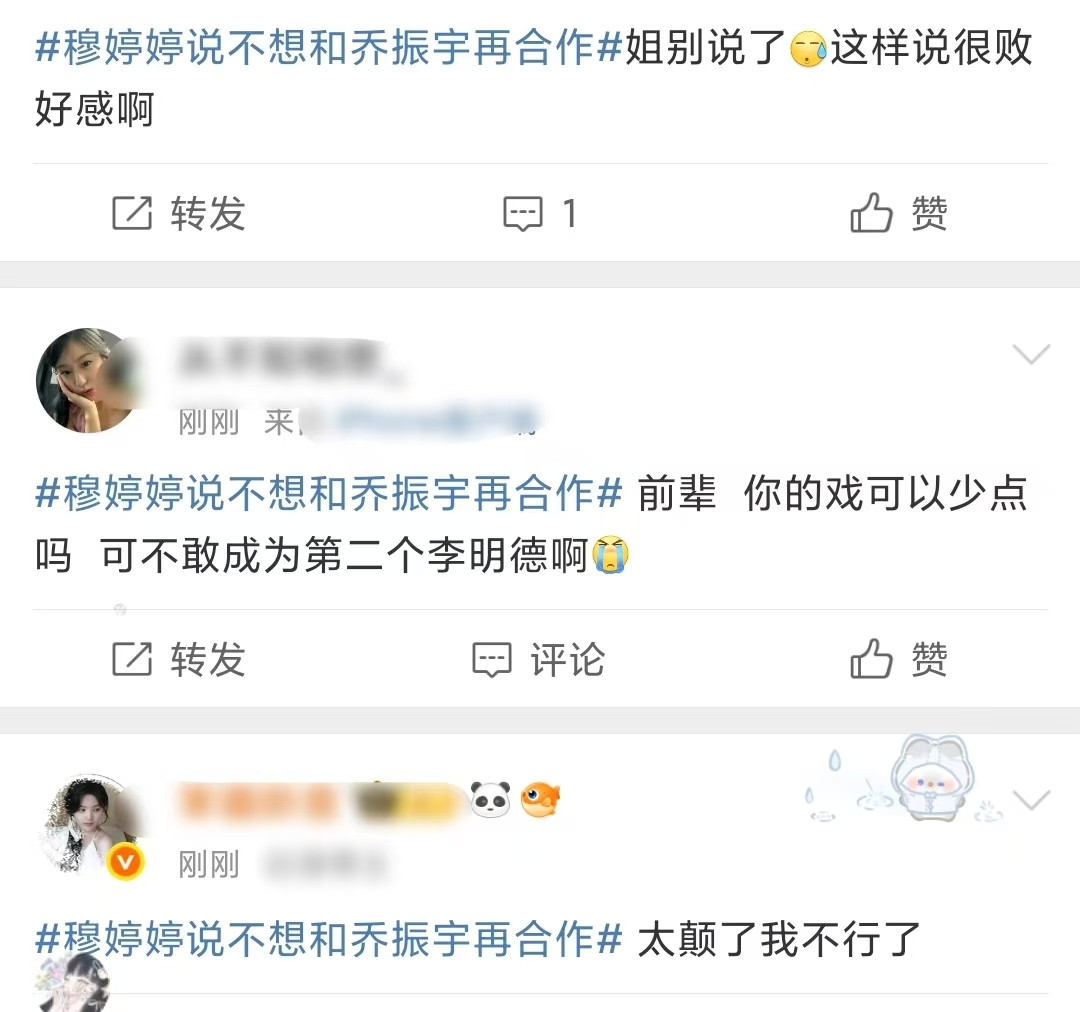Click the orange V verified badge
Image resolution: width=1080 pixels, height=1012 pixels.
coord(125,861)
